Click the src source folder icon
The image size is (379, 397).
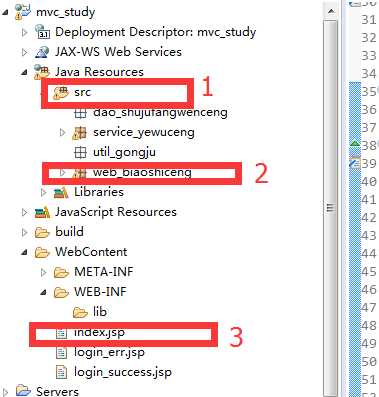[x=61, y=92]
